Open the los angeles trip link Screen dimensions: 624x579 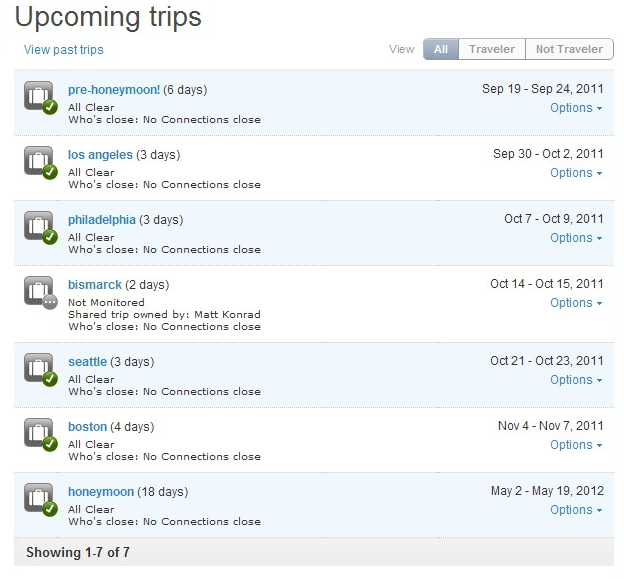point(100,155)
